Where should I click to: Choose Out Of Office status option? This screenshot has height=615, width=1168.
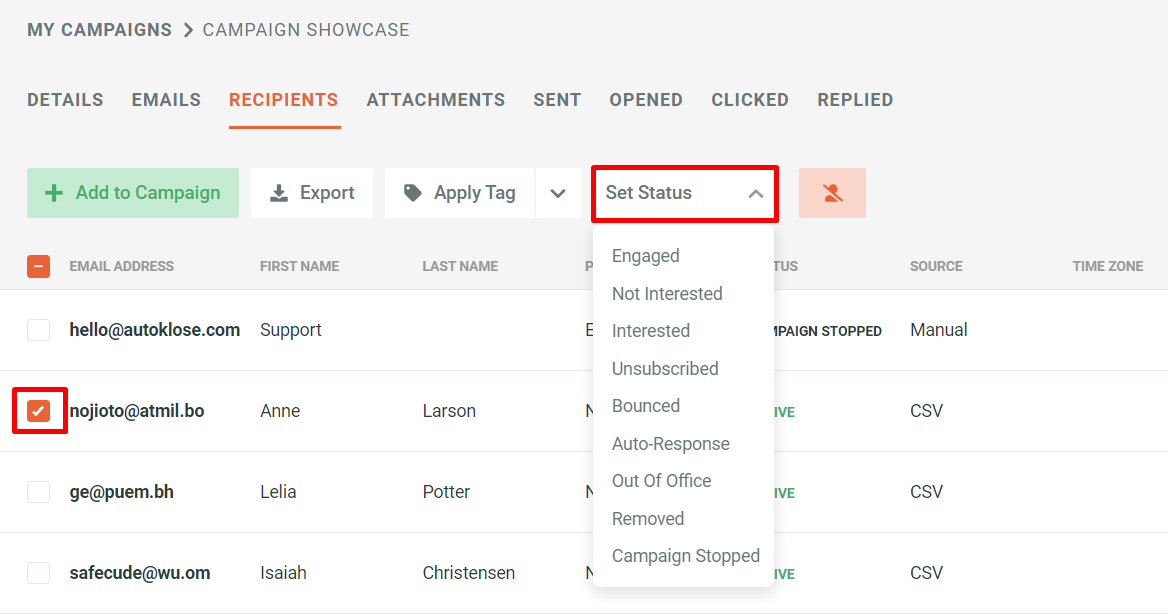[661, 481]
